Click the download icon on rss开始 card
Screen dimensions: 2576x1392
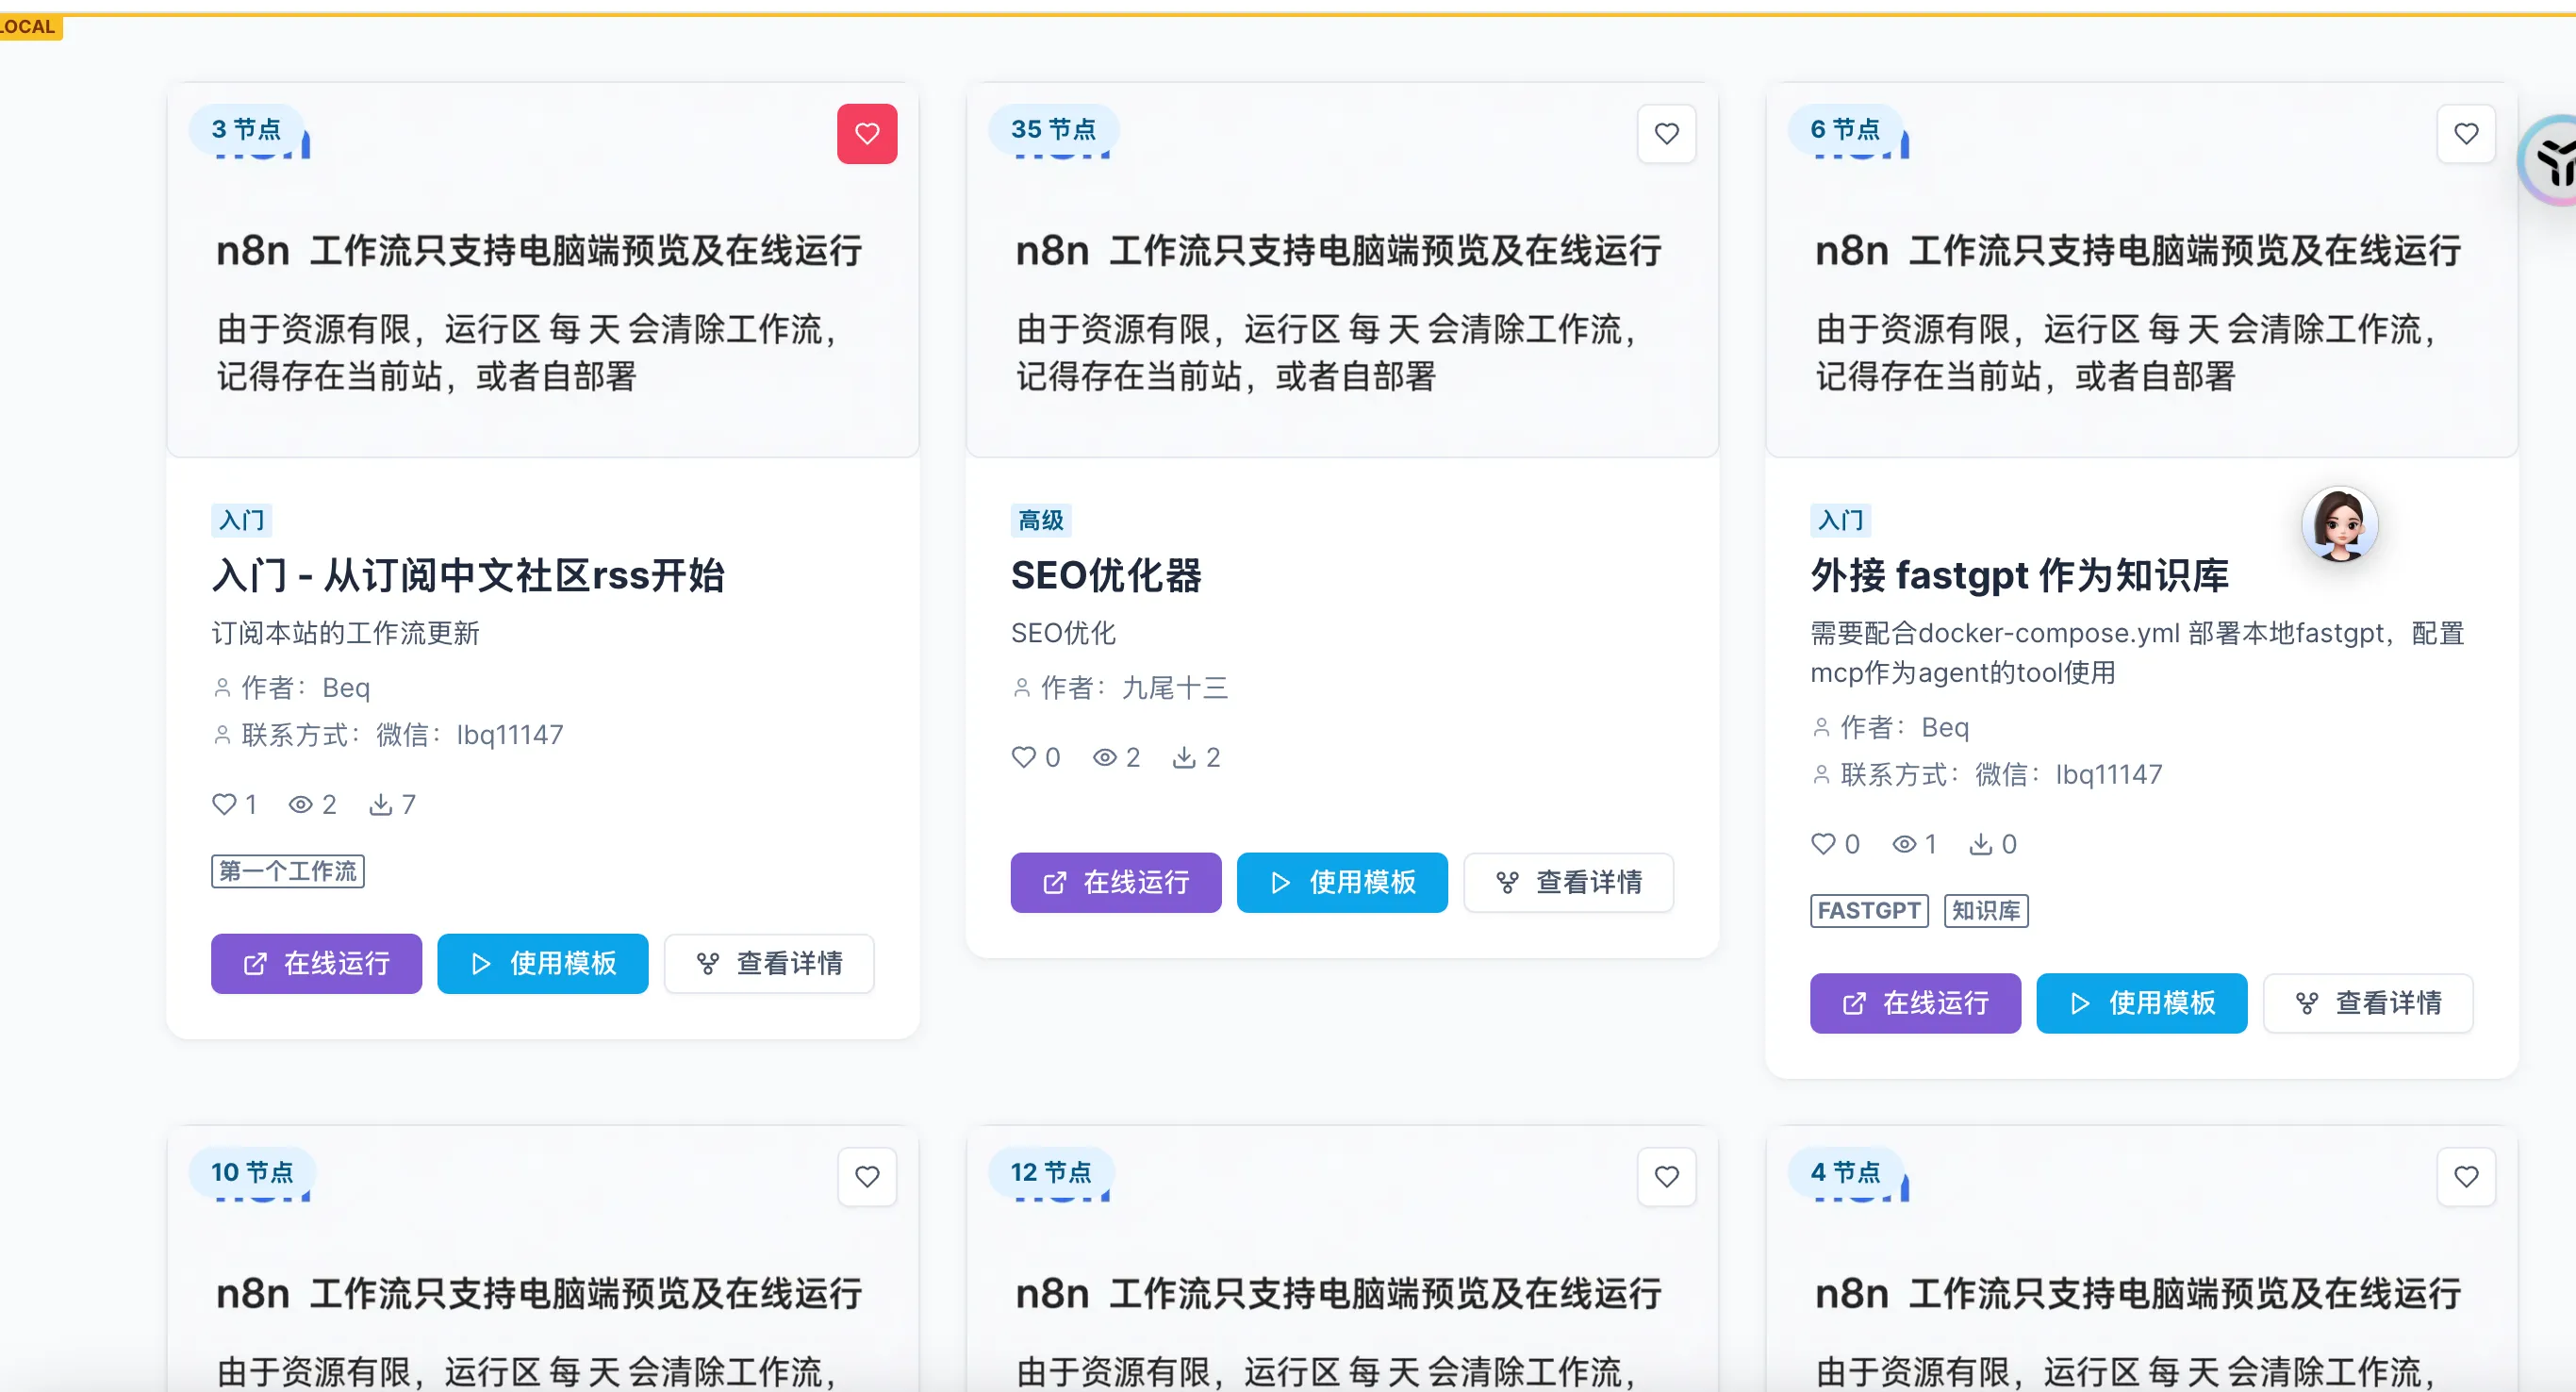coord(380,804)
